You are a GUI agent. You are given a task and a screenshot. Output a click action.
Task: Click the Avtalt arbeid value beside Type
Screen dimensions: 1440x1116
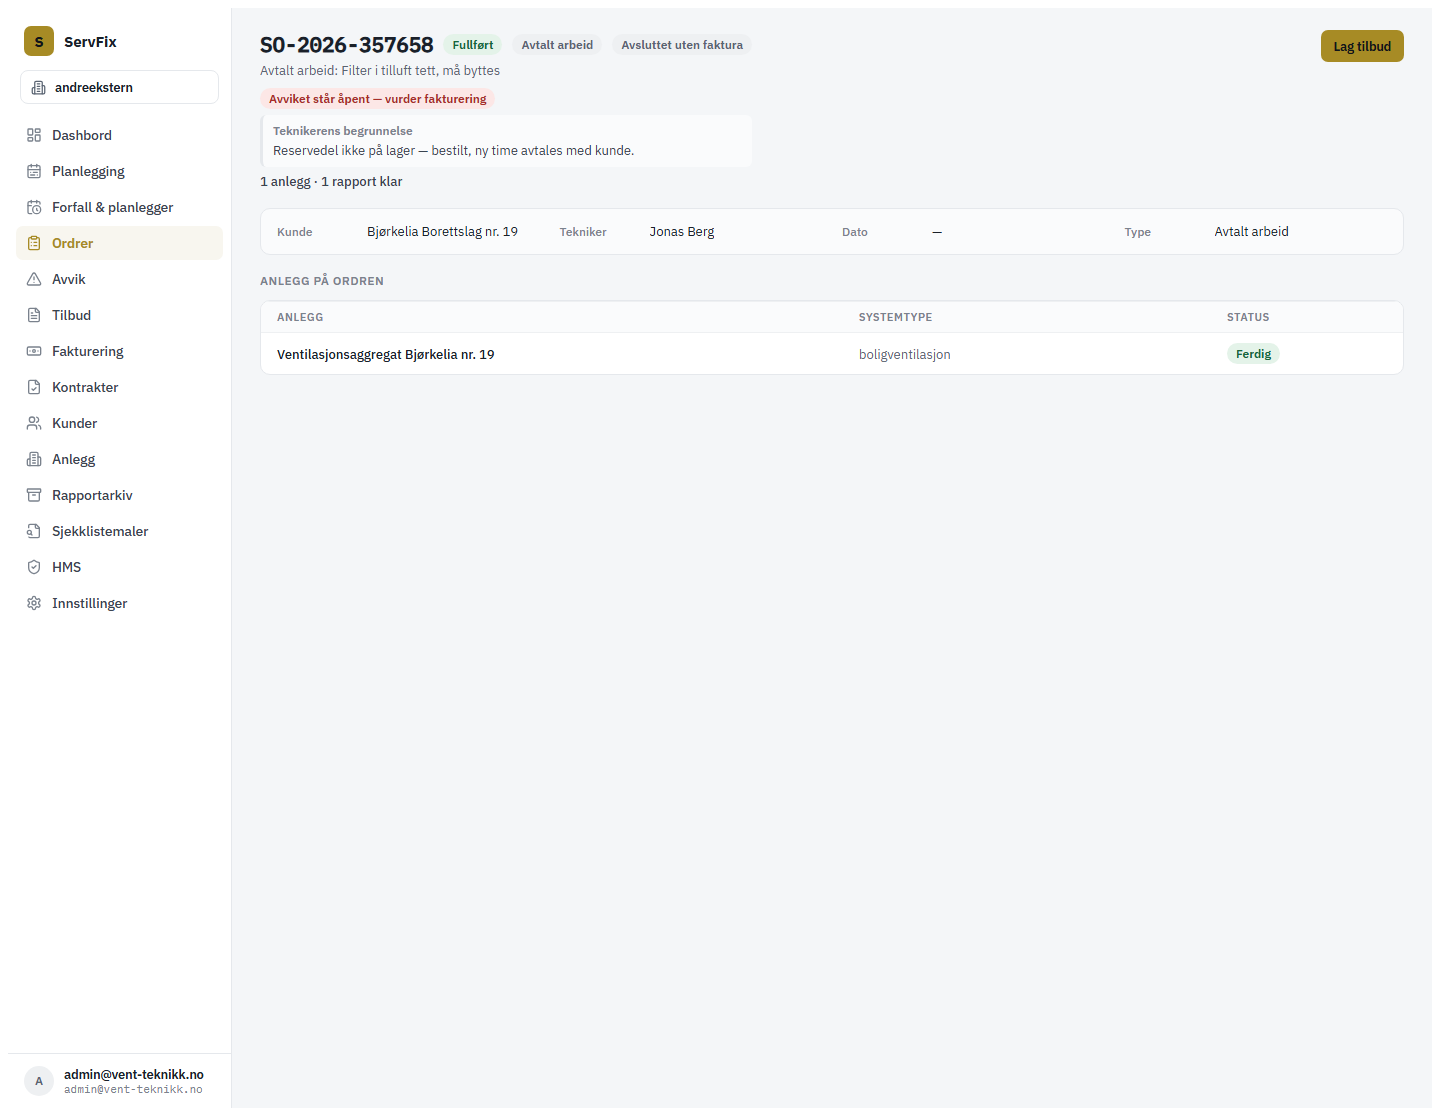[1252, 231]
